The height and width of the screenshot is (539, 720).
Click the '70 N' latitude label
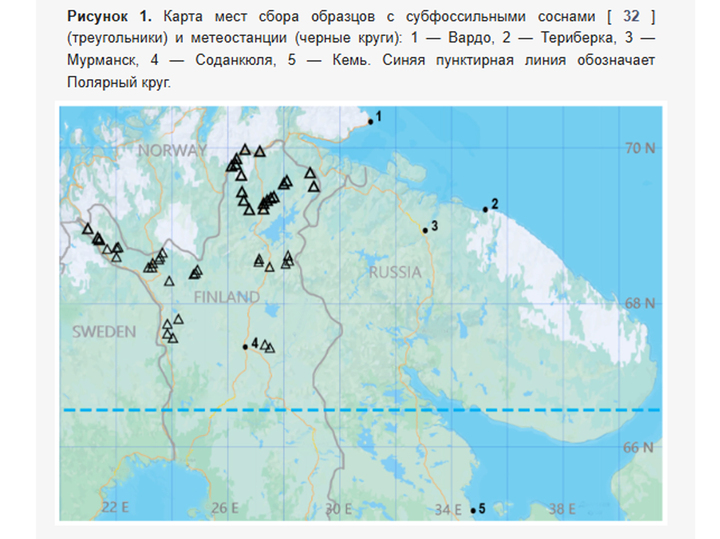click(x=640, y=148)
